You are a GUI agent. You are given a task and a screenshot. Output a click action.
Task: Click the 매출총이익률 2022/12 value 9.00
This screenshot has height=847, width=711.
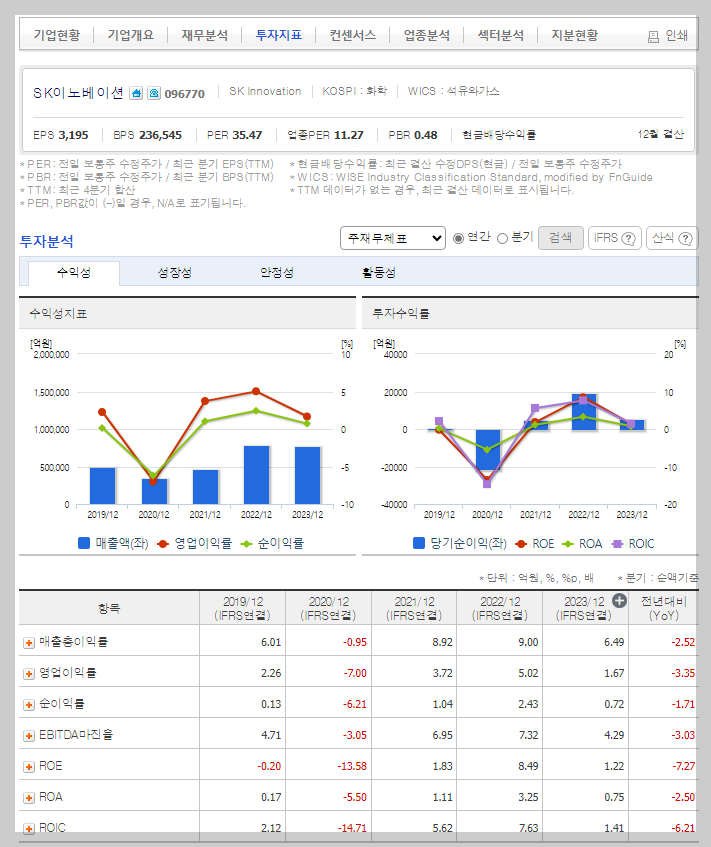(528, 642)
